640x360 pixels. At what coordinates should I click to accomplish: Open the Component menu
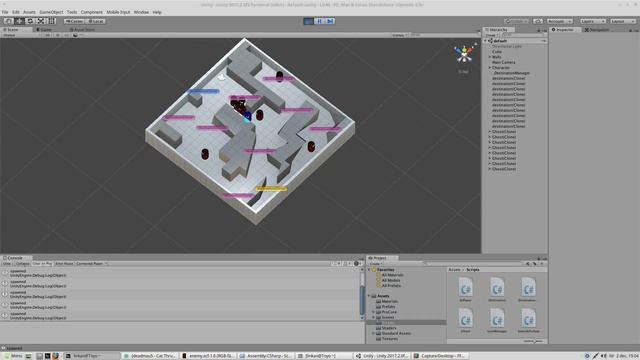(x=91, y=12)
